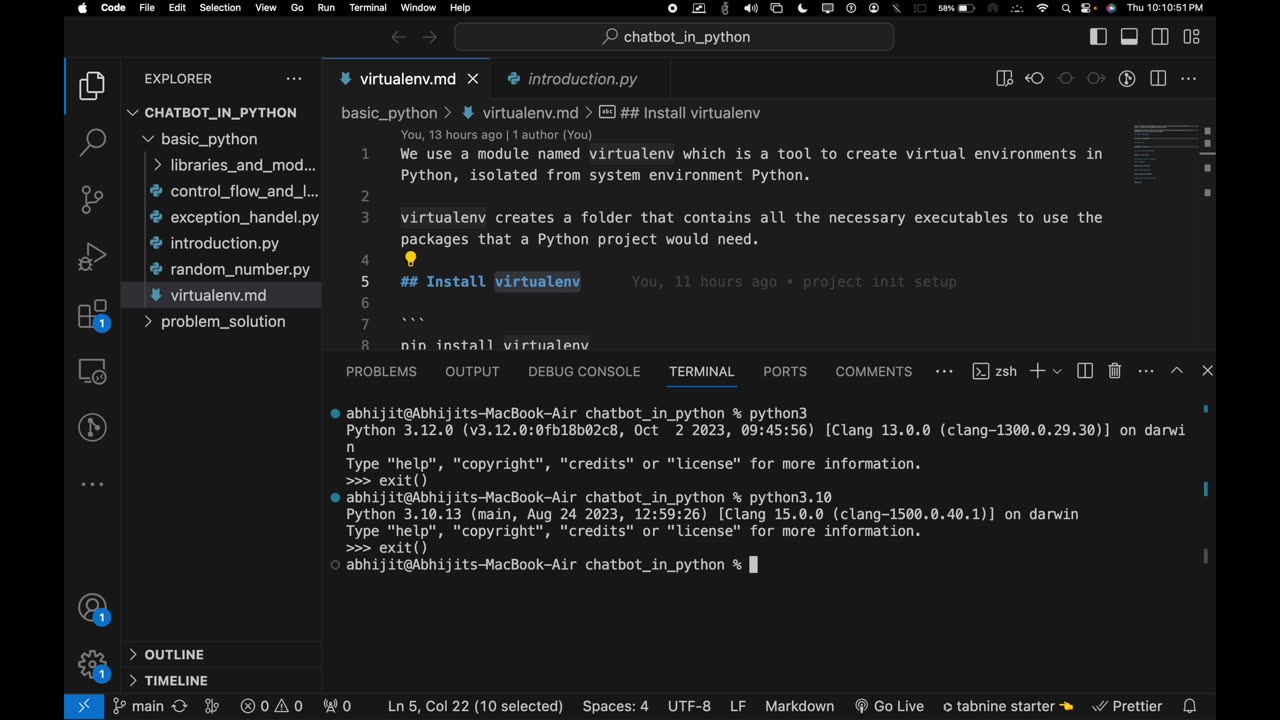Click tabnine starter status item

1007,706
